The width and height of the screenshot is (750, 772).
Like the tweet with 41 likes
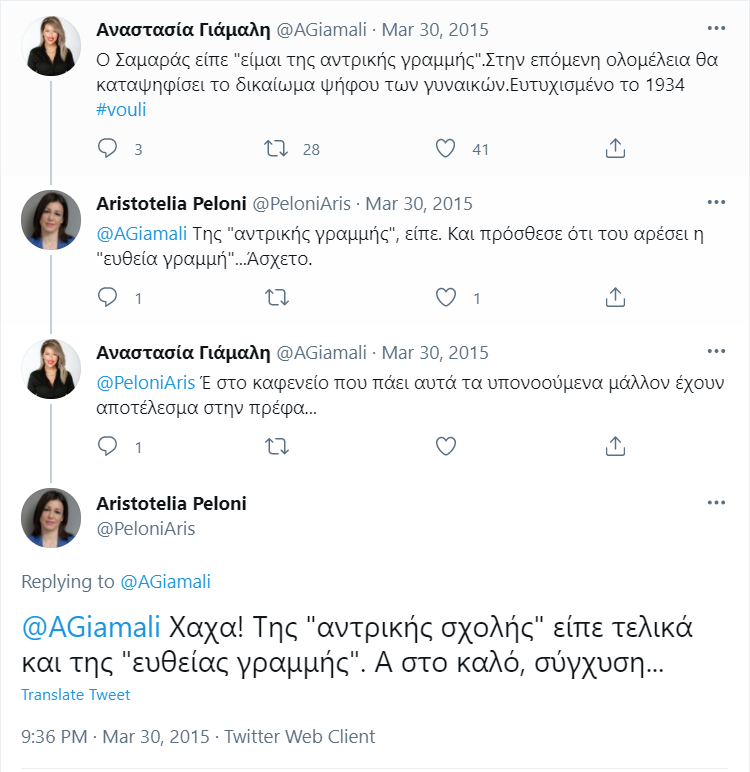[x=446, y=149]
